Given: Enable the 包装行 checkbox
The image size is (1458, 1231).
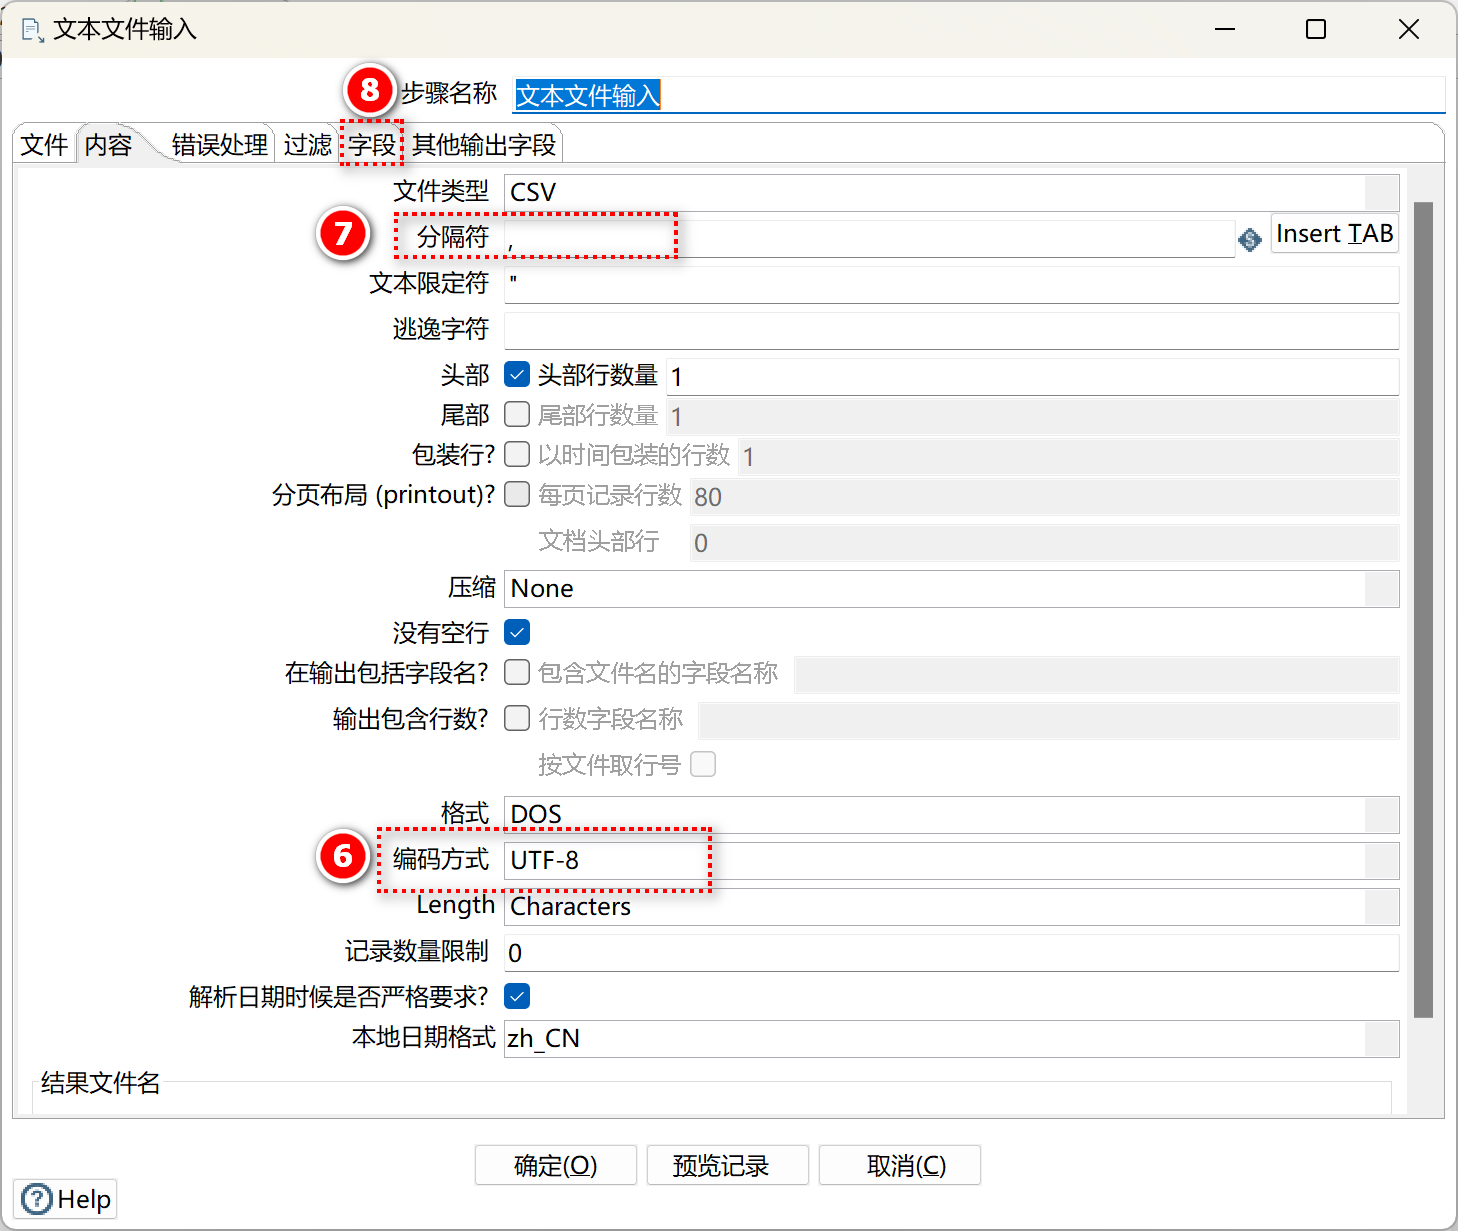Looking at the screenshot, I should 517,454.
